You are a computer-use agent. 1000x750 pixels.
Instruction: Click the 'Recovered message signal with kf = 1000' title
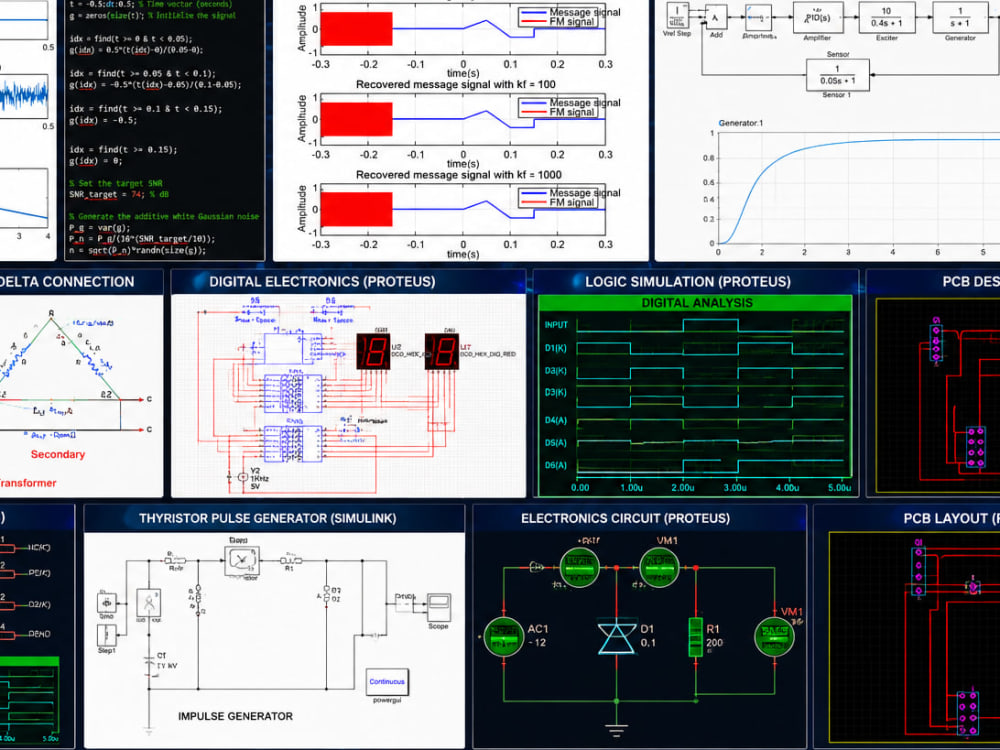coord(459,175)
